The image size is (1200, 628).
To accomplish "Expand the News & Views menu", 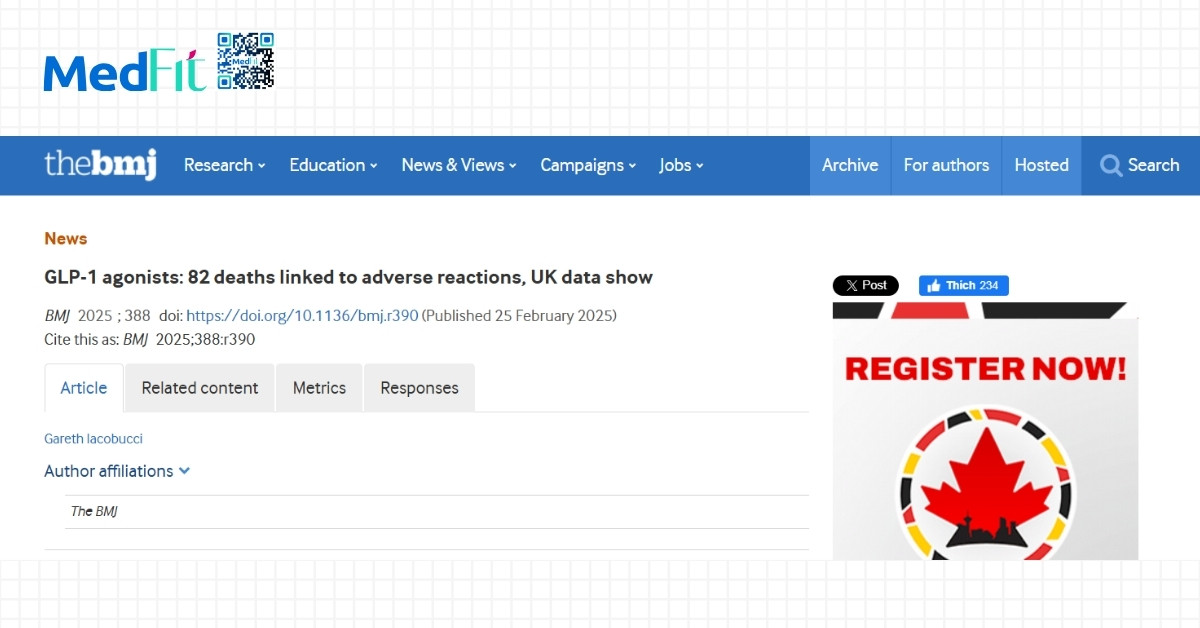I will click(458, 166).
